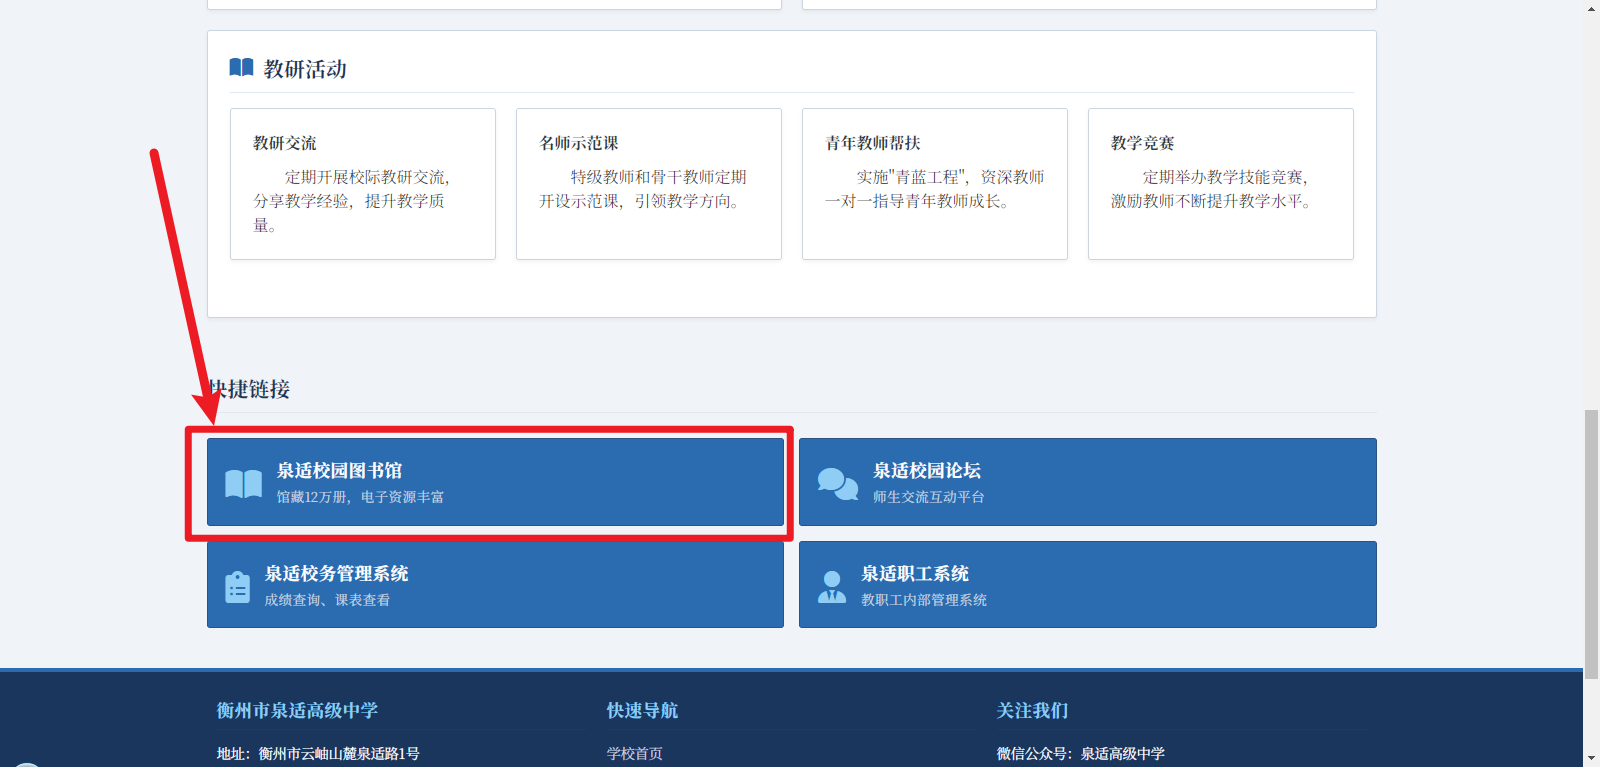Select the 名师示范课 activity card
The width and height of the screenshot is (1600, 767).
(648, 184)
